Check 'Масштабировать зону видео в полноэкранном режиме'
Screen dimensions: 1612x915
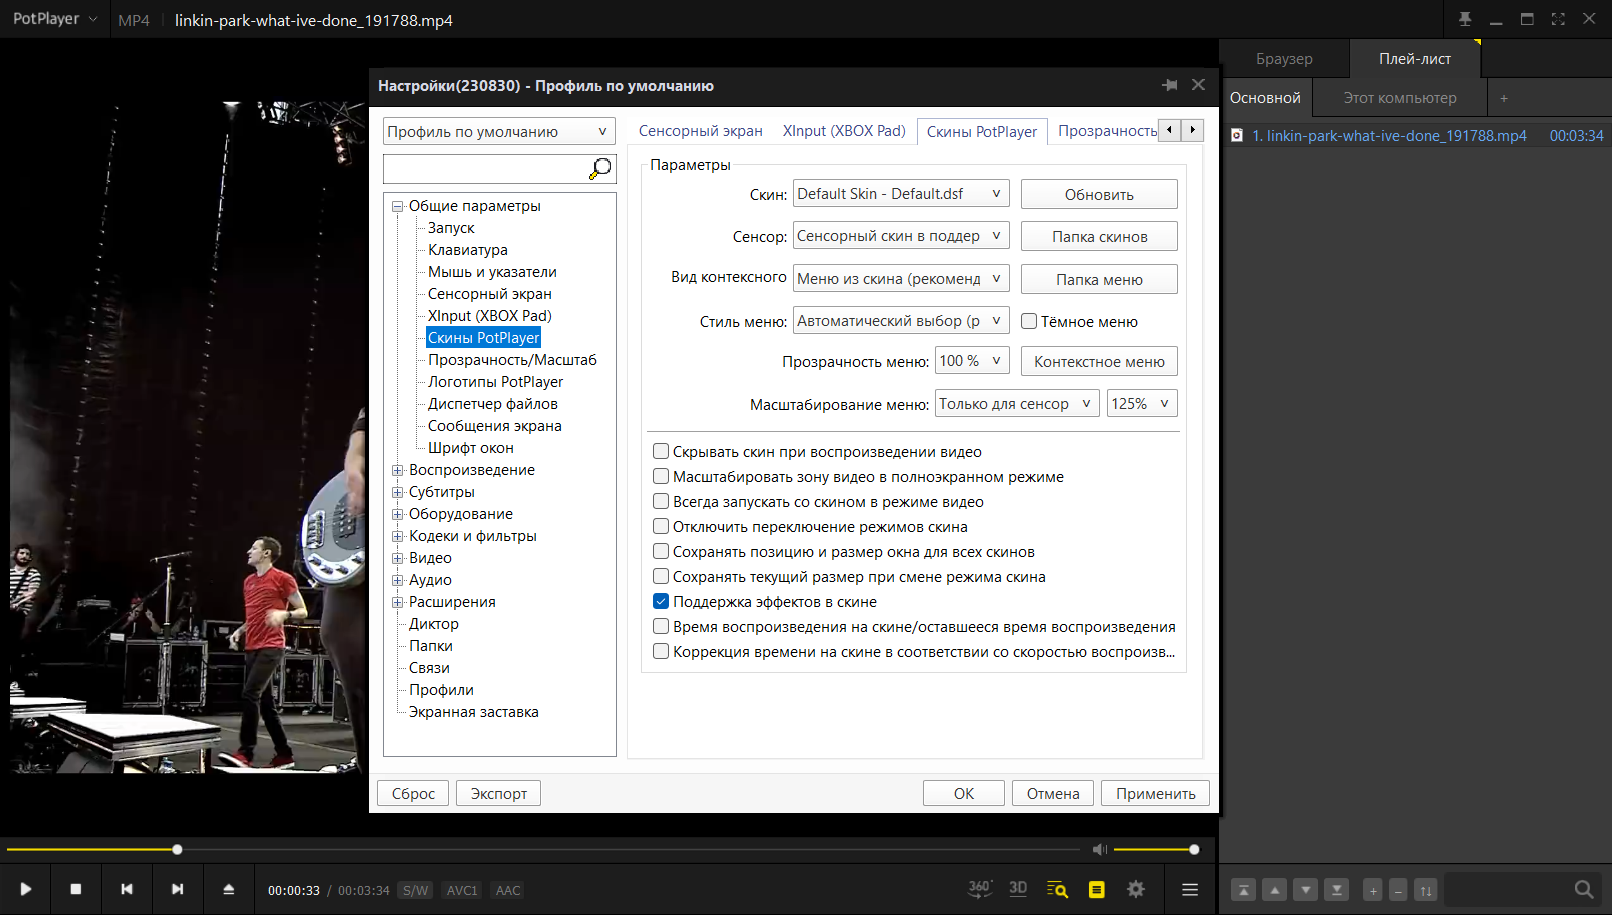(x=661, y=476)
